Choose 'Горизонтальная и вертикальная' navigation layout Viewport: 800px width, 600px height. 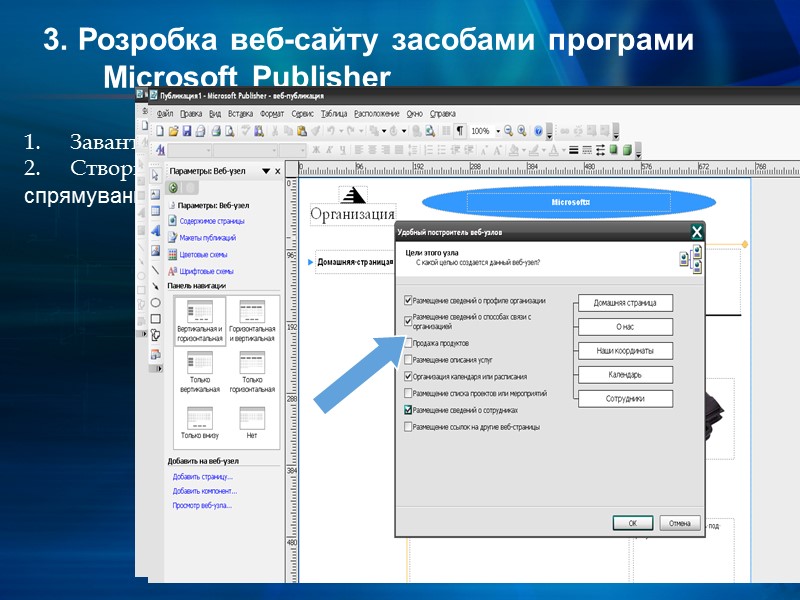(252, 321)
